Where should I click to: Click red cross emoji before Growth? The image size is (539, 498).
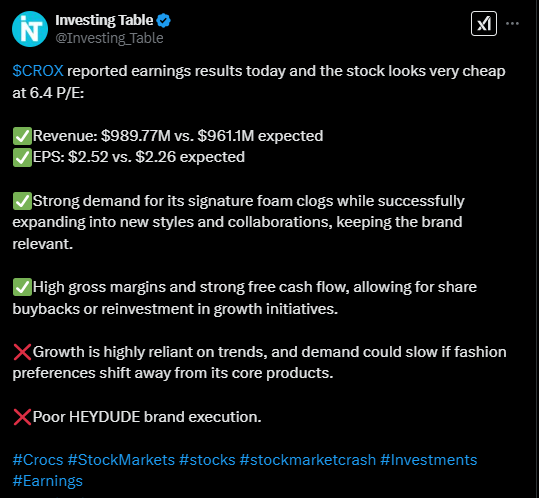coord(22,352)
